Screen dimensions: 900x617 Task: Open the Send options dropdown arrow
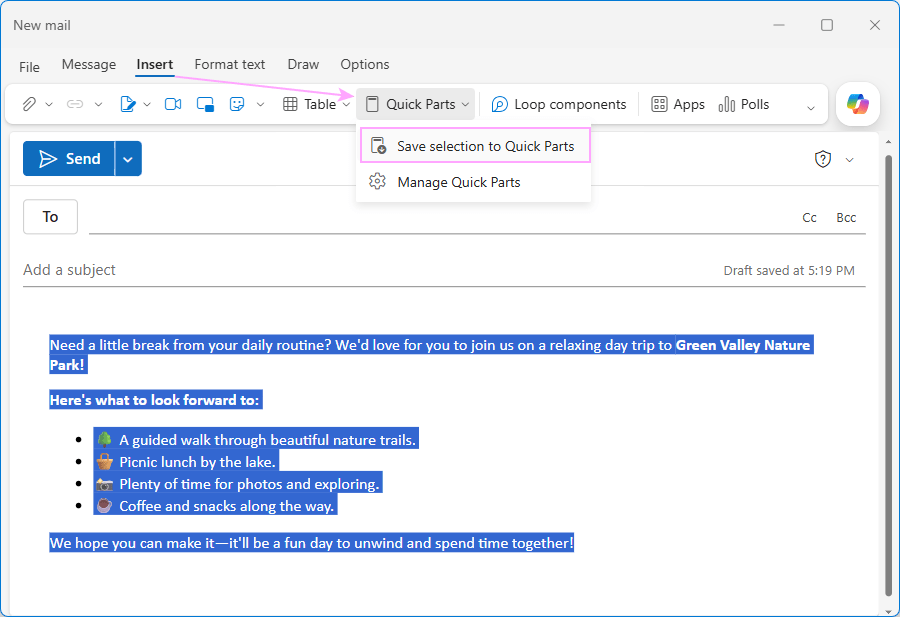128,159
